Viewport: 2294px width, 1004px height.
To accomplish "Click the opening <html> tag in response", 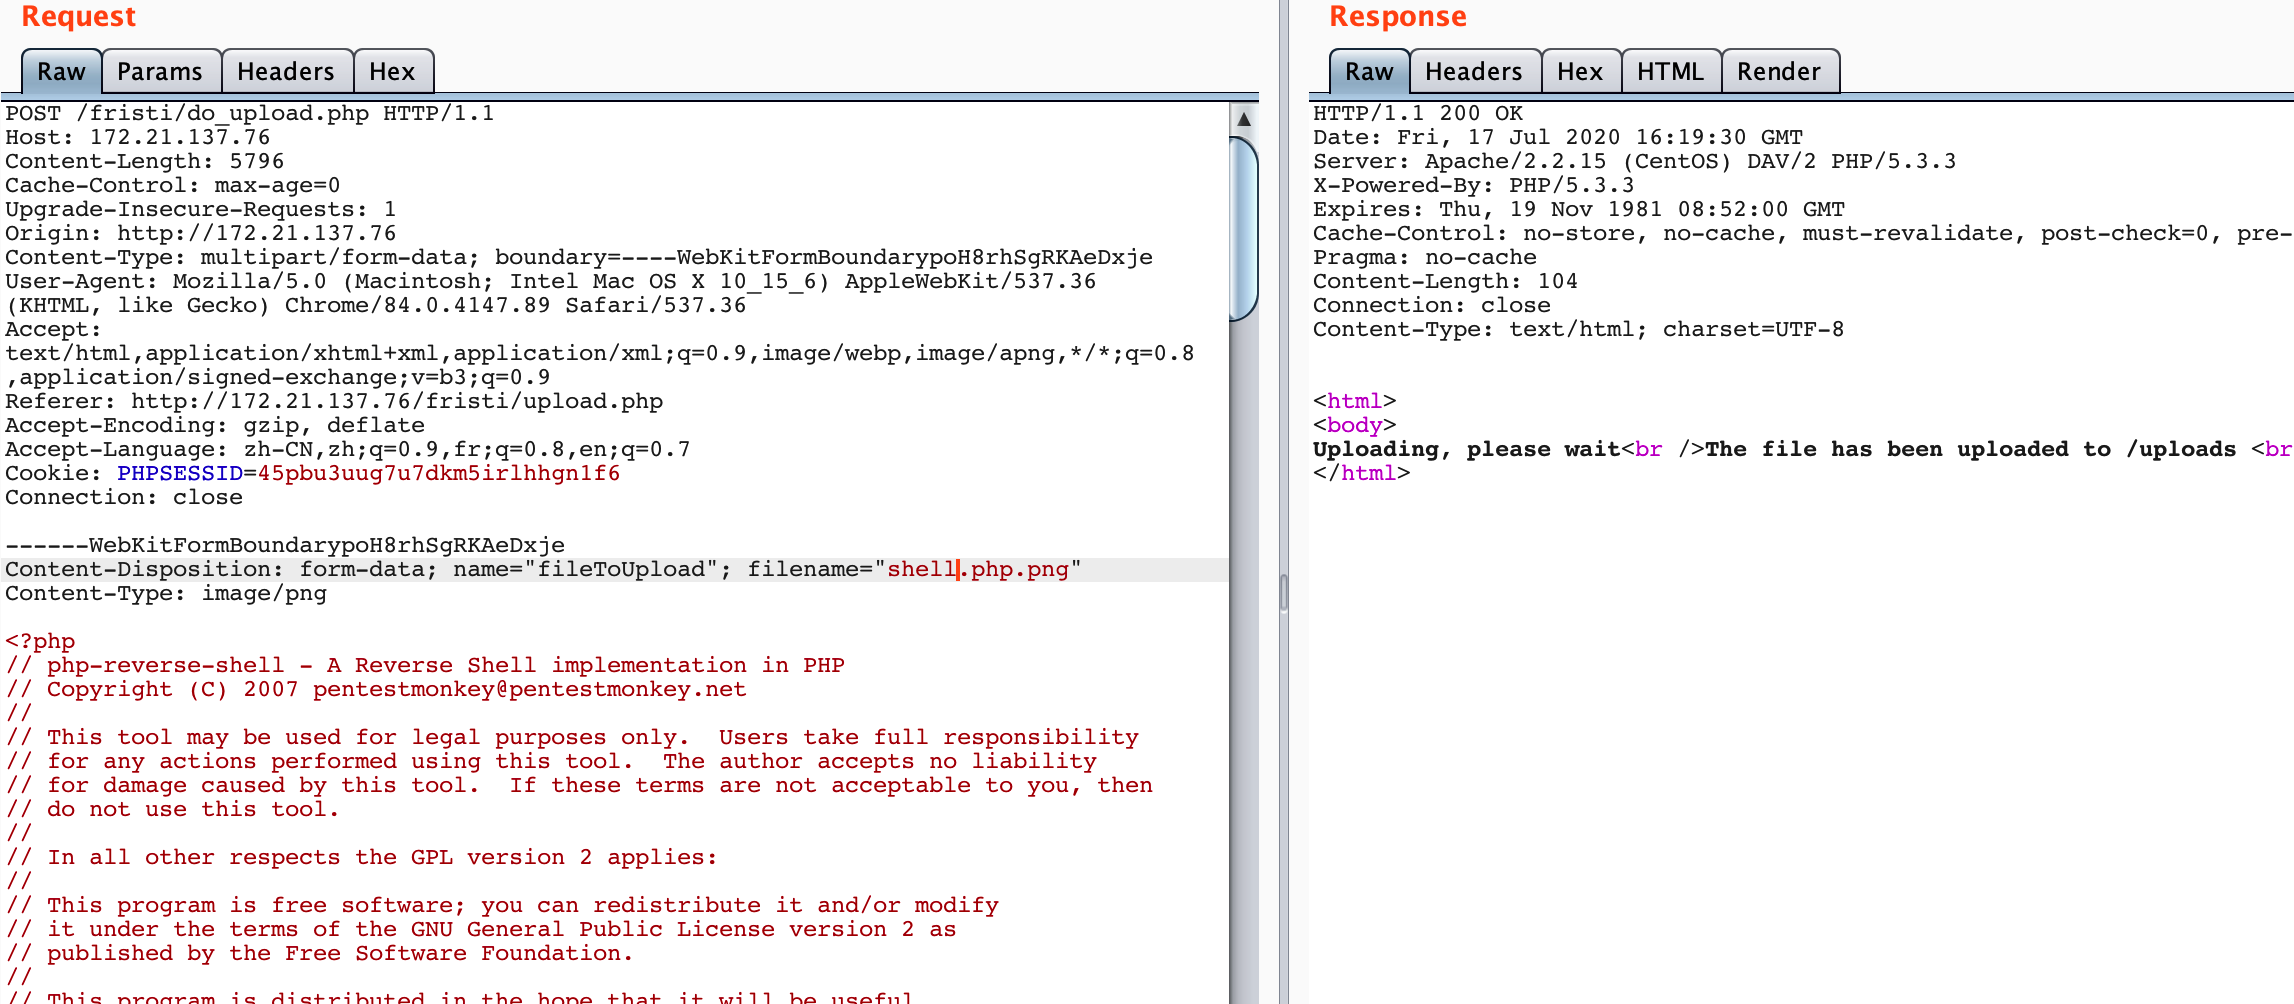I will pyautogui.click(x=1355, y=401).
